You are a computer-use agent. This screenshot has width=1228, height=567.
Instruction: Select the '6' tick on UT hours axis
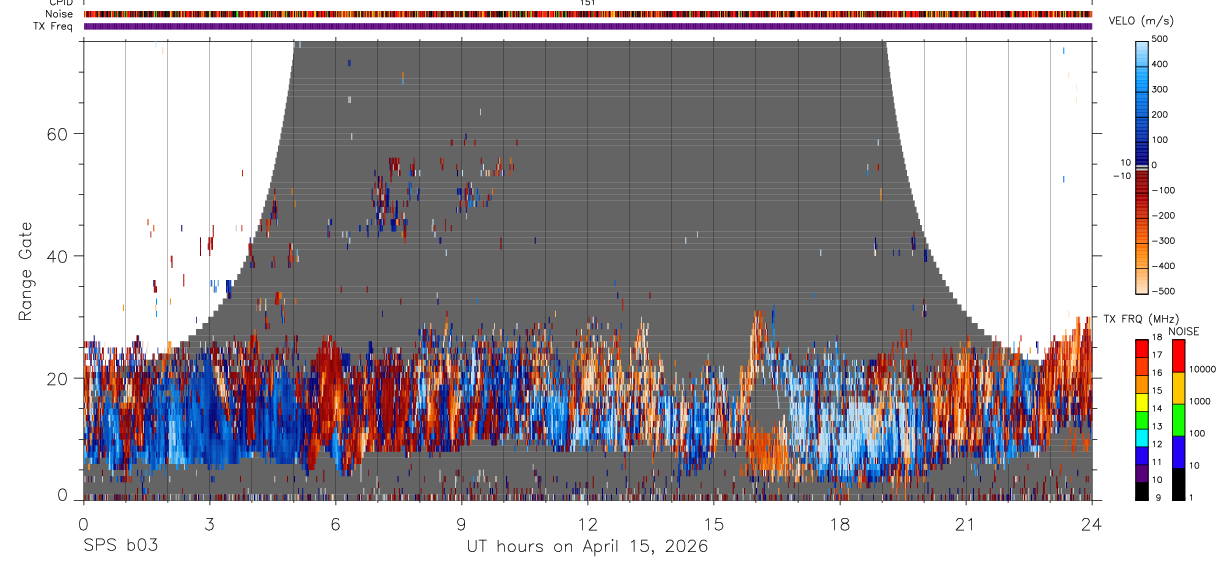tap(336, 523)
